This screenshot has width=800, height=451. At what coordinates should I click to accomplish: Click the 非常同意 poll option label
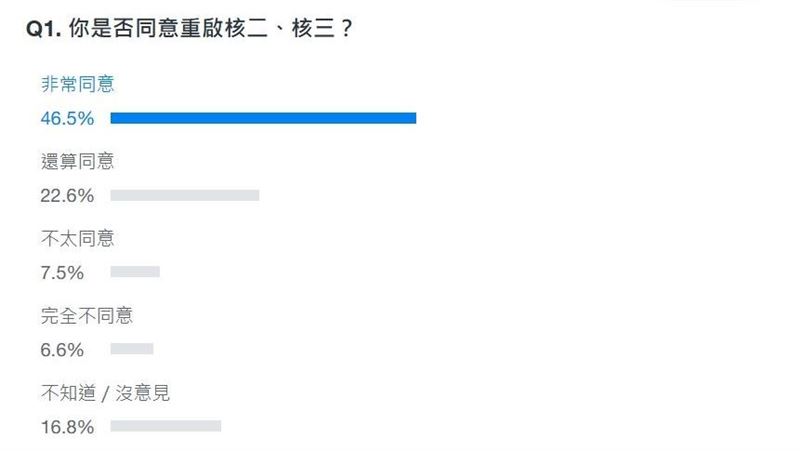pyautogui.click(x=70, y=84)
